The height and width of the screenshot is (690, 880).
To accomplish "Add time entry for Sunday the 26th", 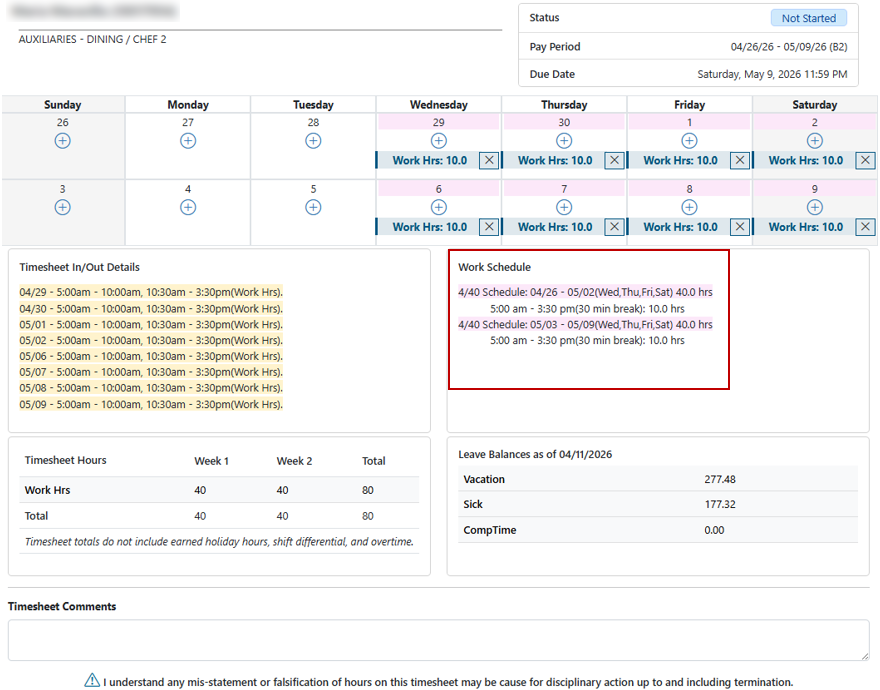I will coord(62,140).
